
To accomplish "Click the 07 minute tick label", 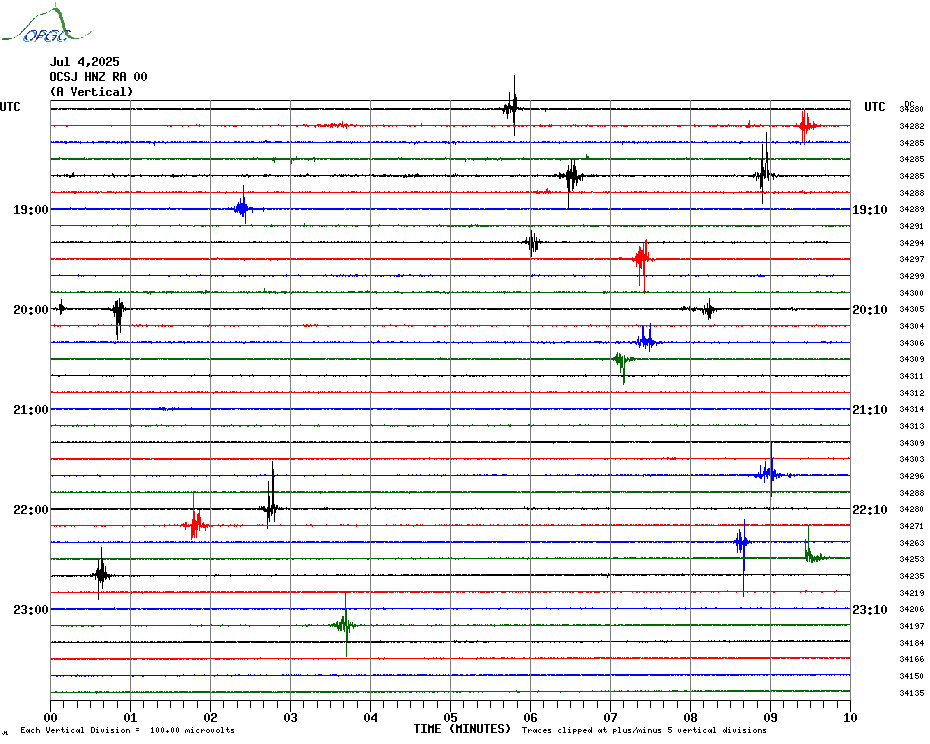I will (x=611, y=717).
